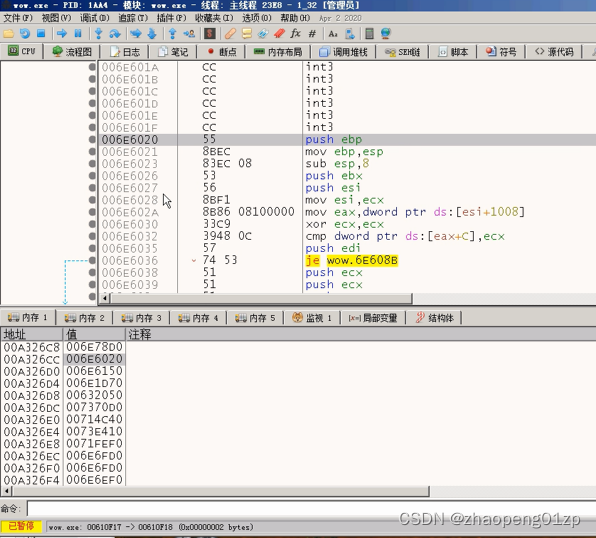
Task: Click the 已暂停 status label
Action: [x=21, y=526]
